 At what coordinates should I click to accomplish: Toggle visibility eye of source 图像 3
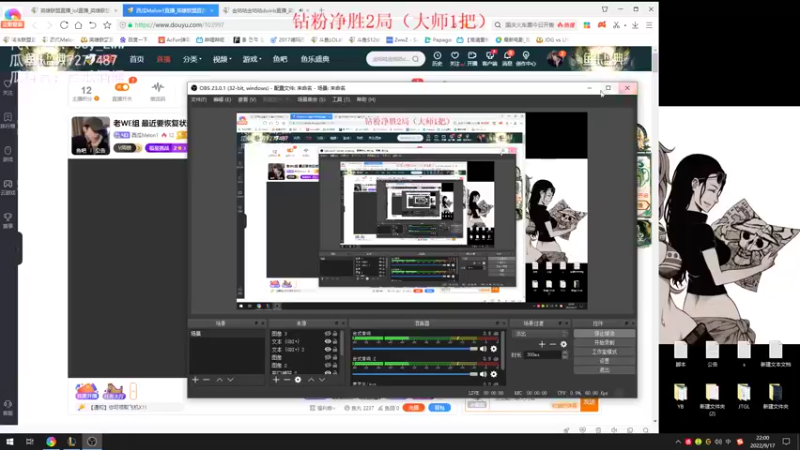[328, 334]
